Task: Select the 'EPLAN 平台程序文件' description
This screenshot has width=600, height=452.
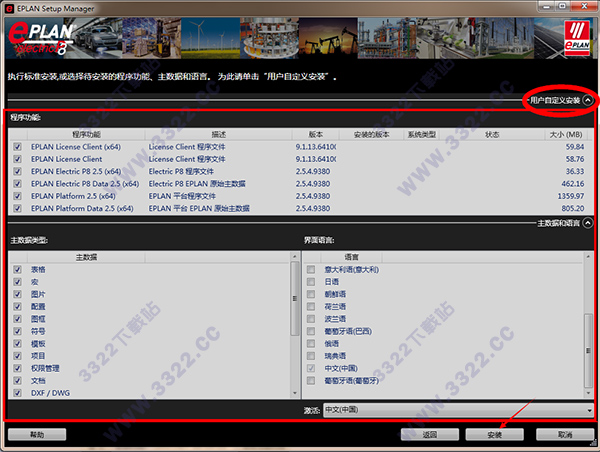Action: [182, 196]
